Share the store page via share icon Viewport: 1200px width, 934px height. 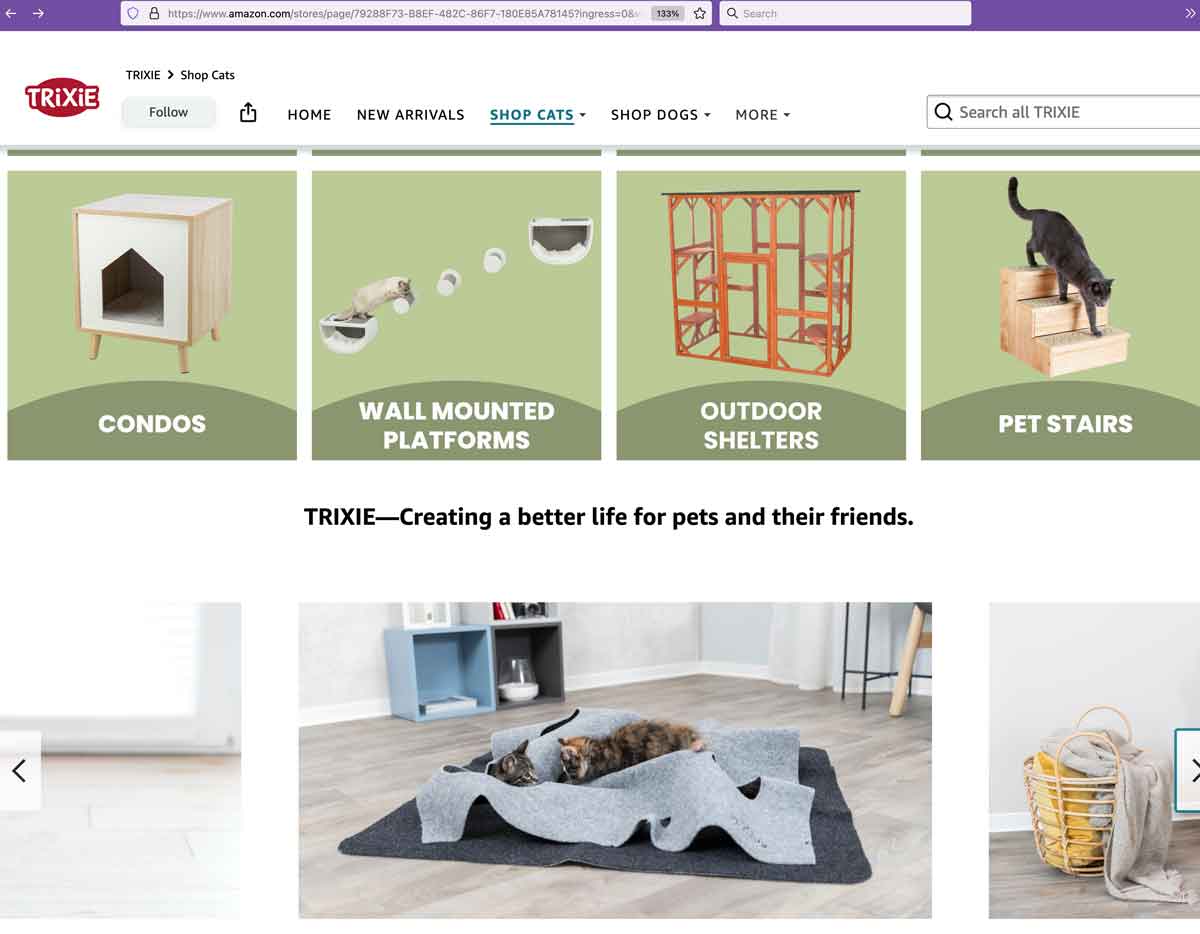click(248, 113)
